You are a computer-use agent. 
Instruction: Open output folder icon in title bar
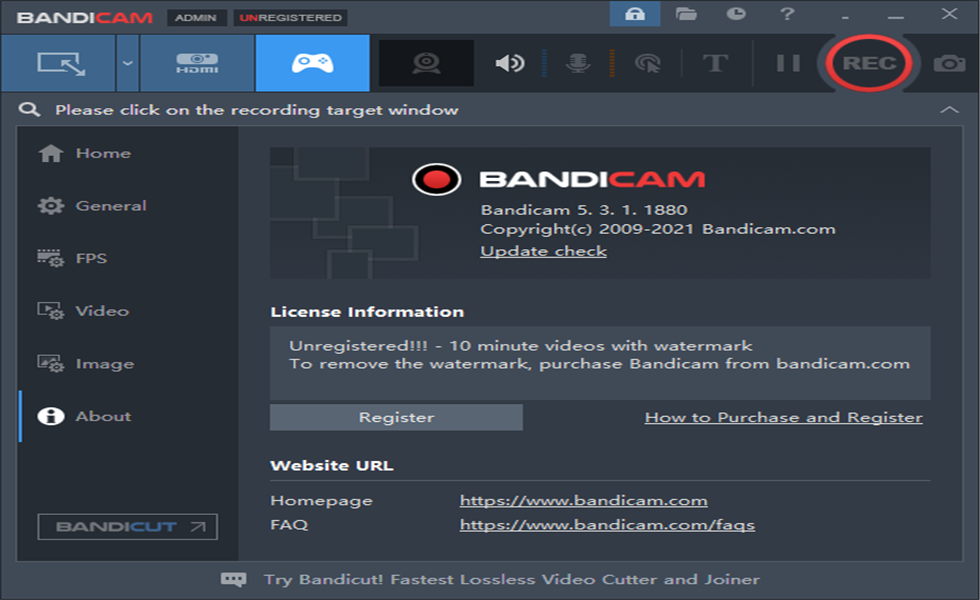point(686,14)
